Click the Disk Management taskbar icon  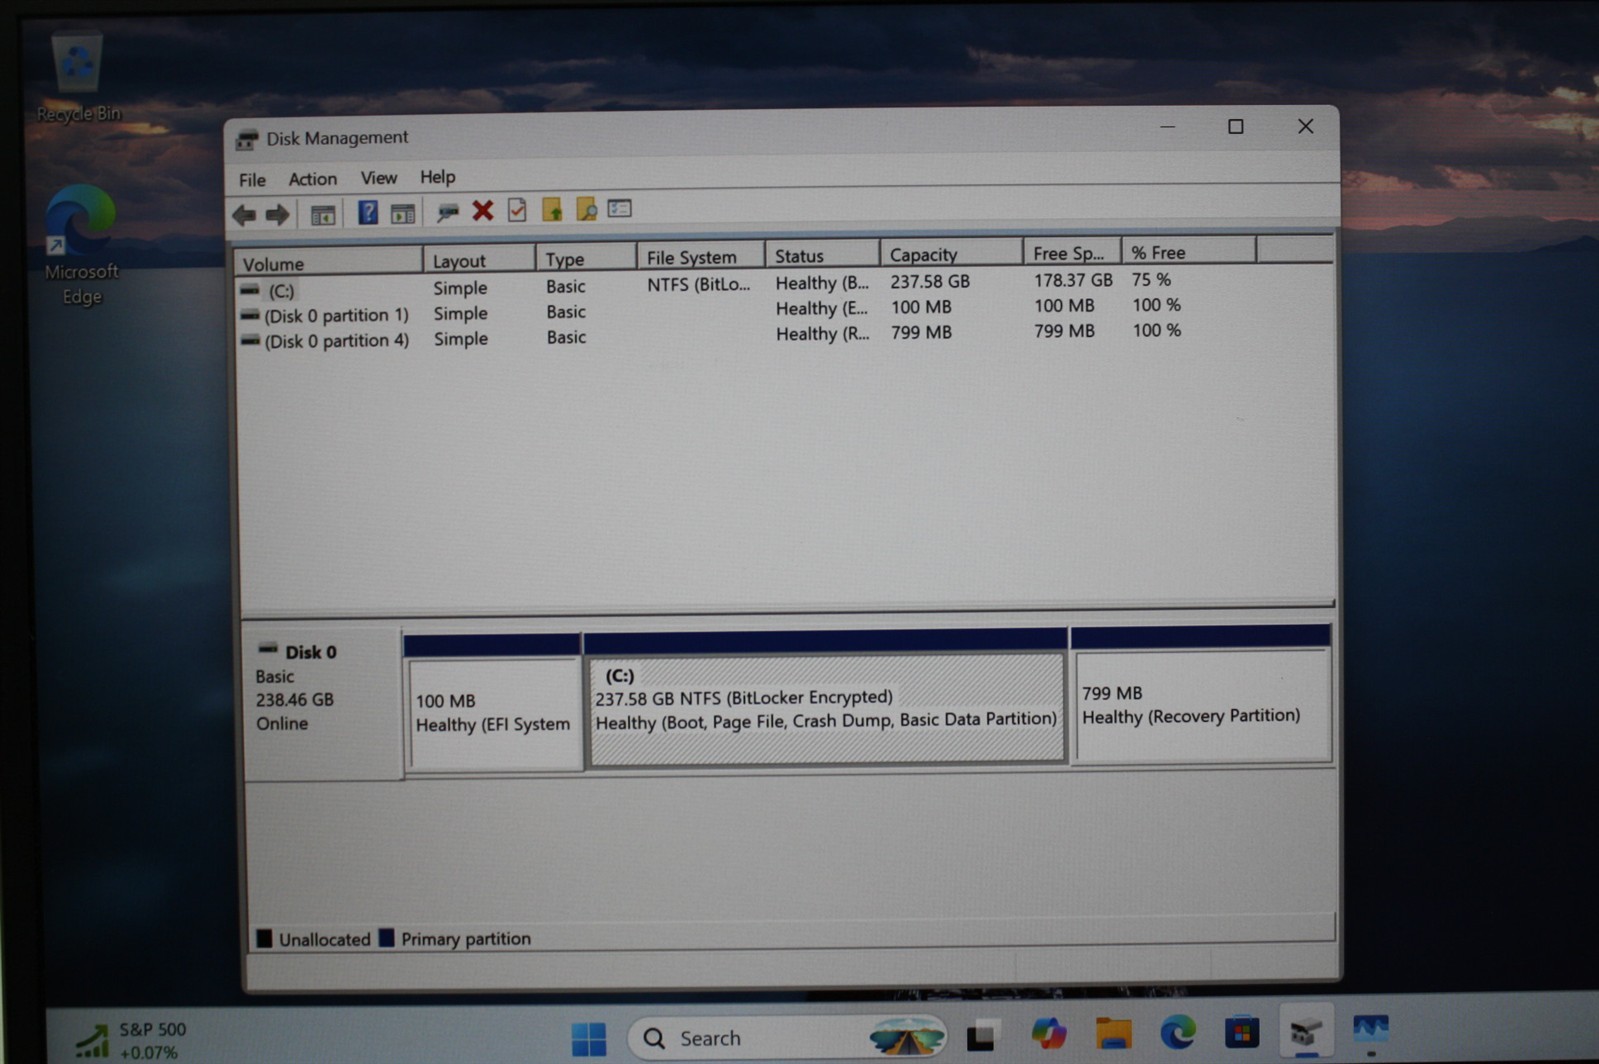[1306, 1030]
